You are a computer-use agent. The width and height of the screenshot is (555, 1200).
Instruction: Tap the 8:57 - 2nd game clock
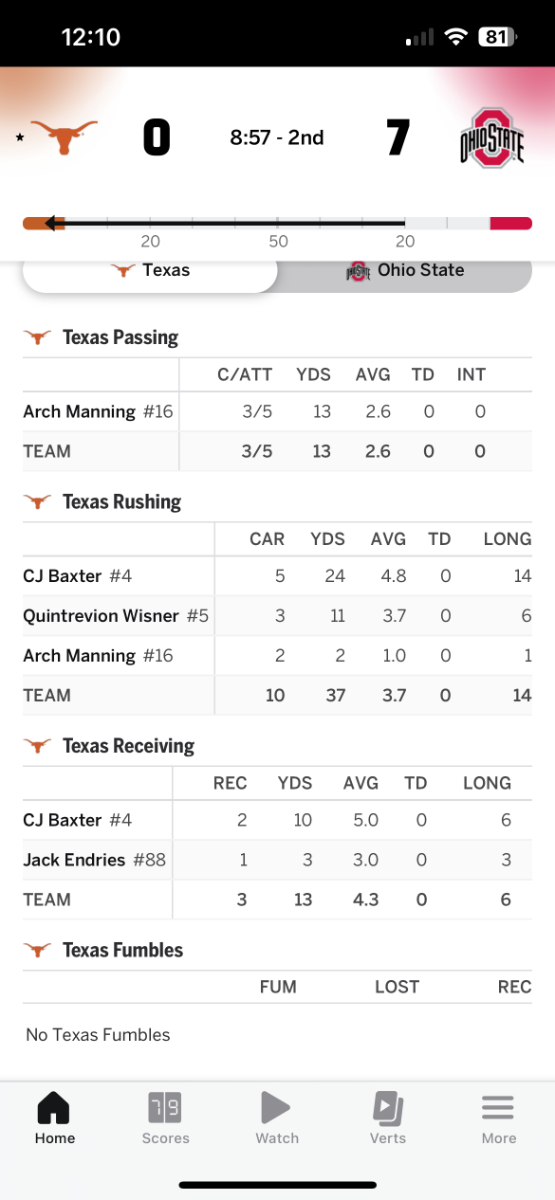(277, 138)
